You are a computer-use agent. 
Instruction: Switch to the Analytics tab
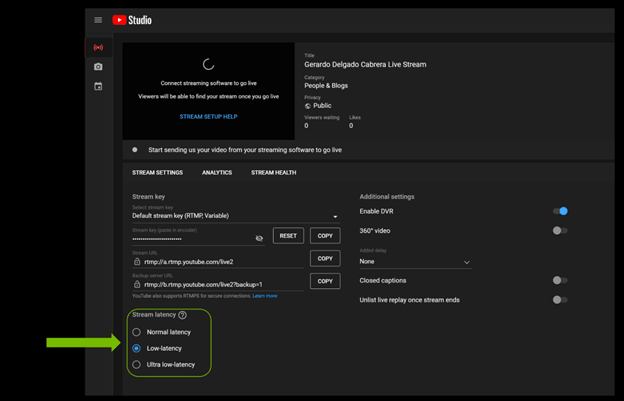[217, 173]
